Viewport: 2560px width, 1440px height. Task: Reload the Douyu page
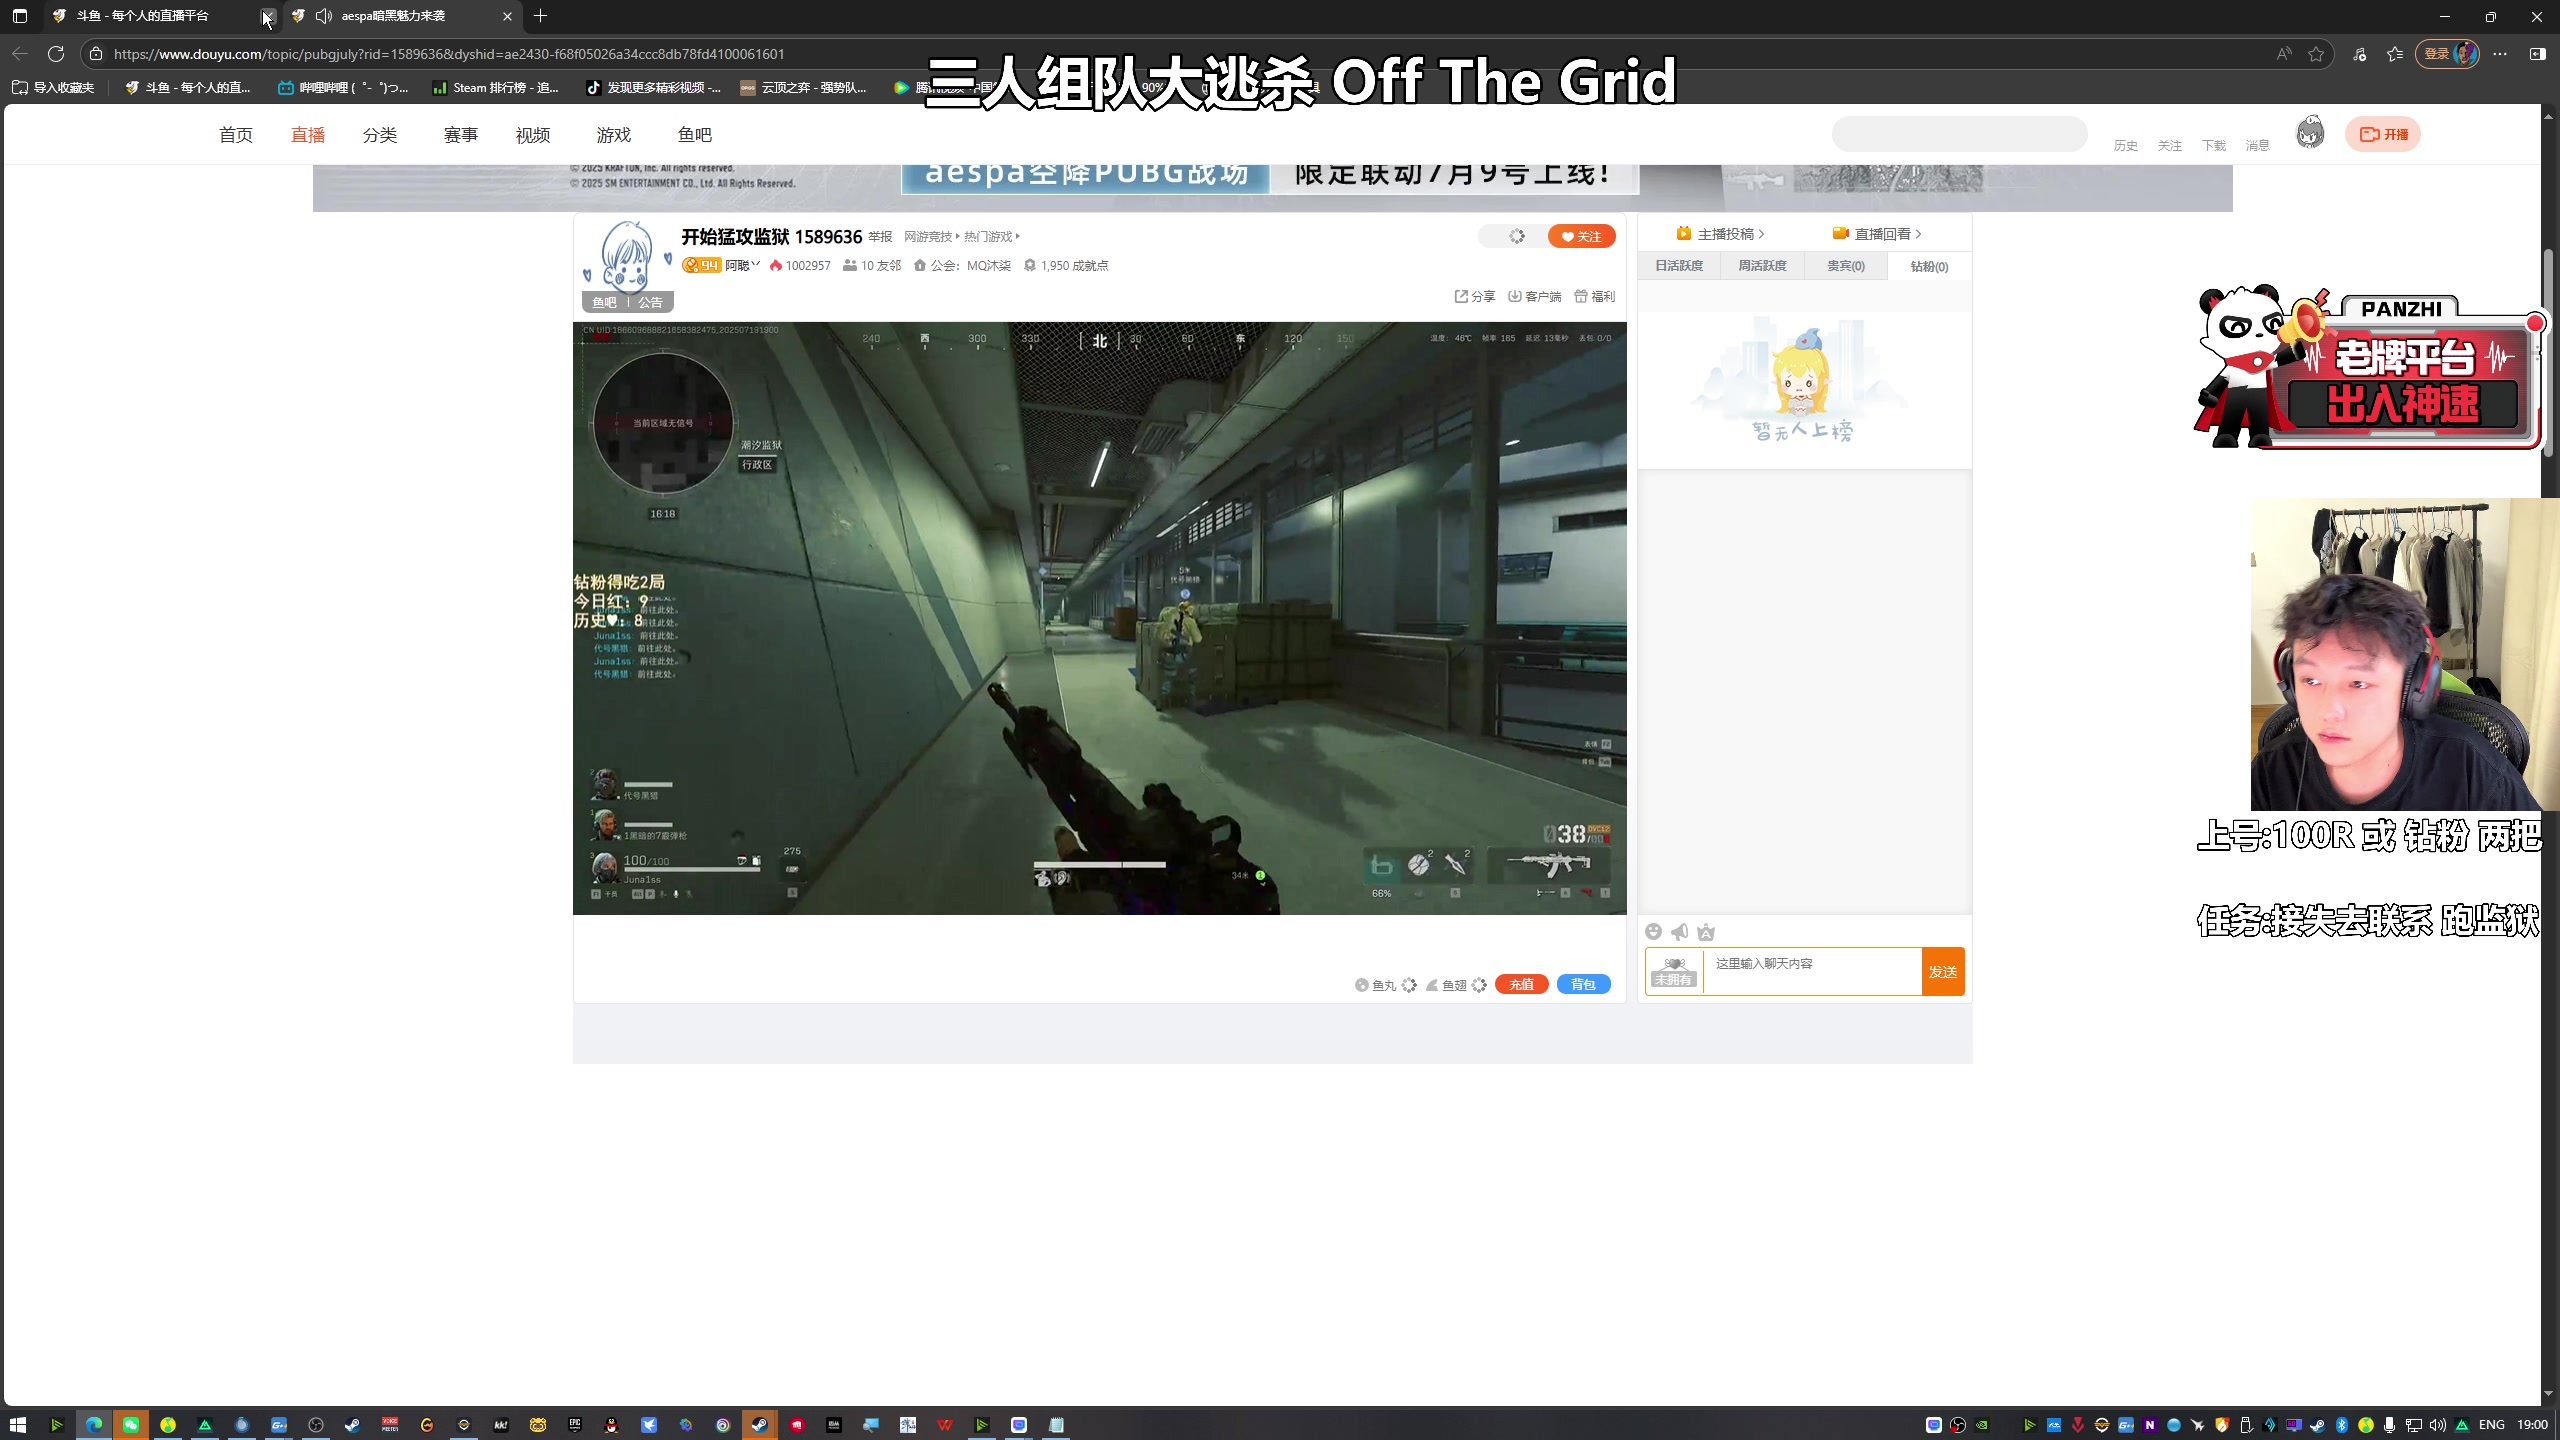56,54
